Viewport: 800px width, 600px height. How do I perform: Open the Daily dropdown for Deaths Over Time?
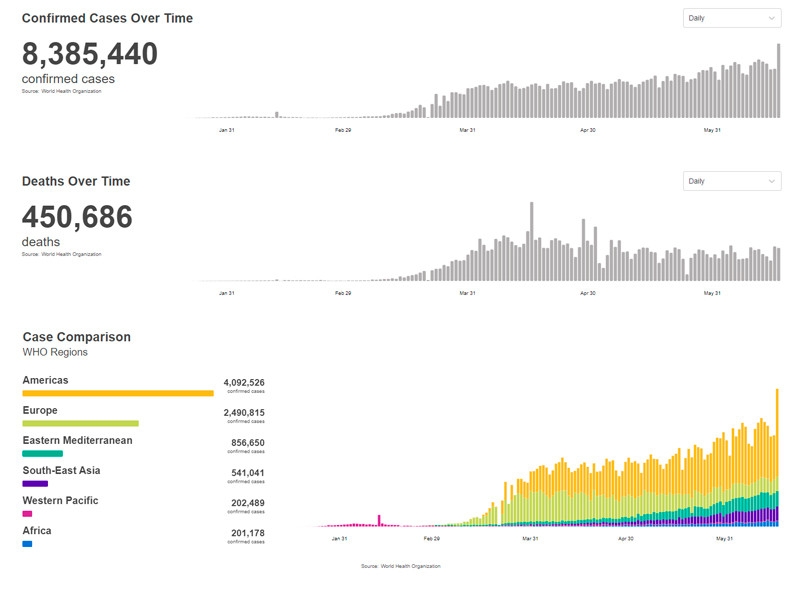coord(732,181)
